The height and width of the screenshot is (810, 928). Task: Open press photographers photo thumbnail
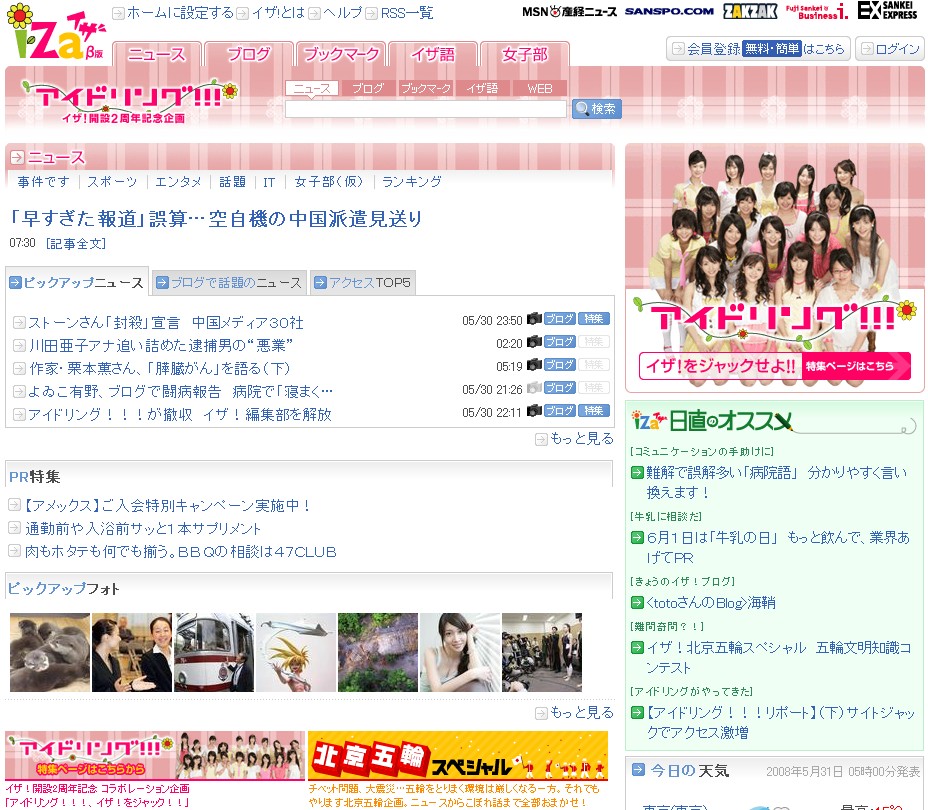(542, 653)
